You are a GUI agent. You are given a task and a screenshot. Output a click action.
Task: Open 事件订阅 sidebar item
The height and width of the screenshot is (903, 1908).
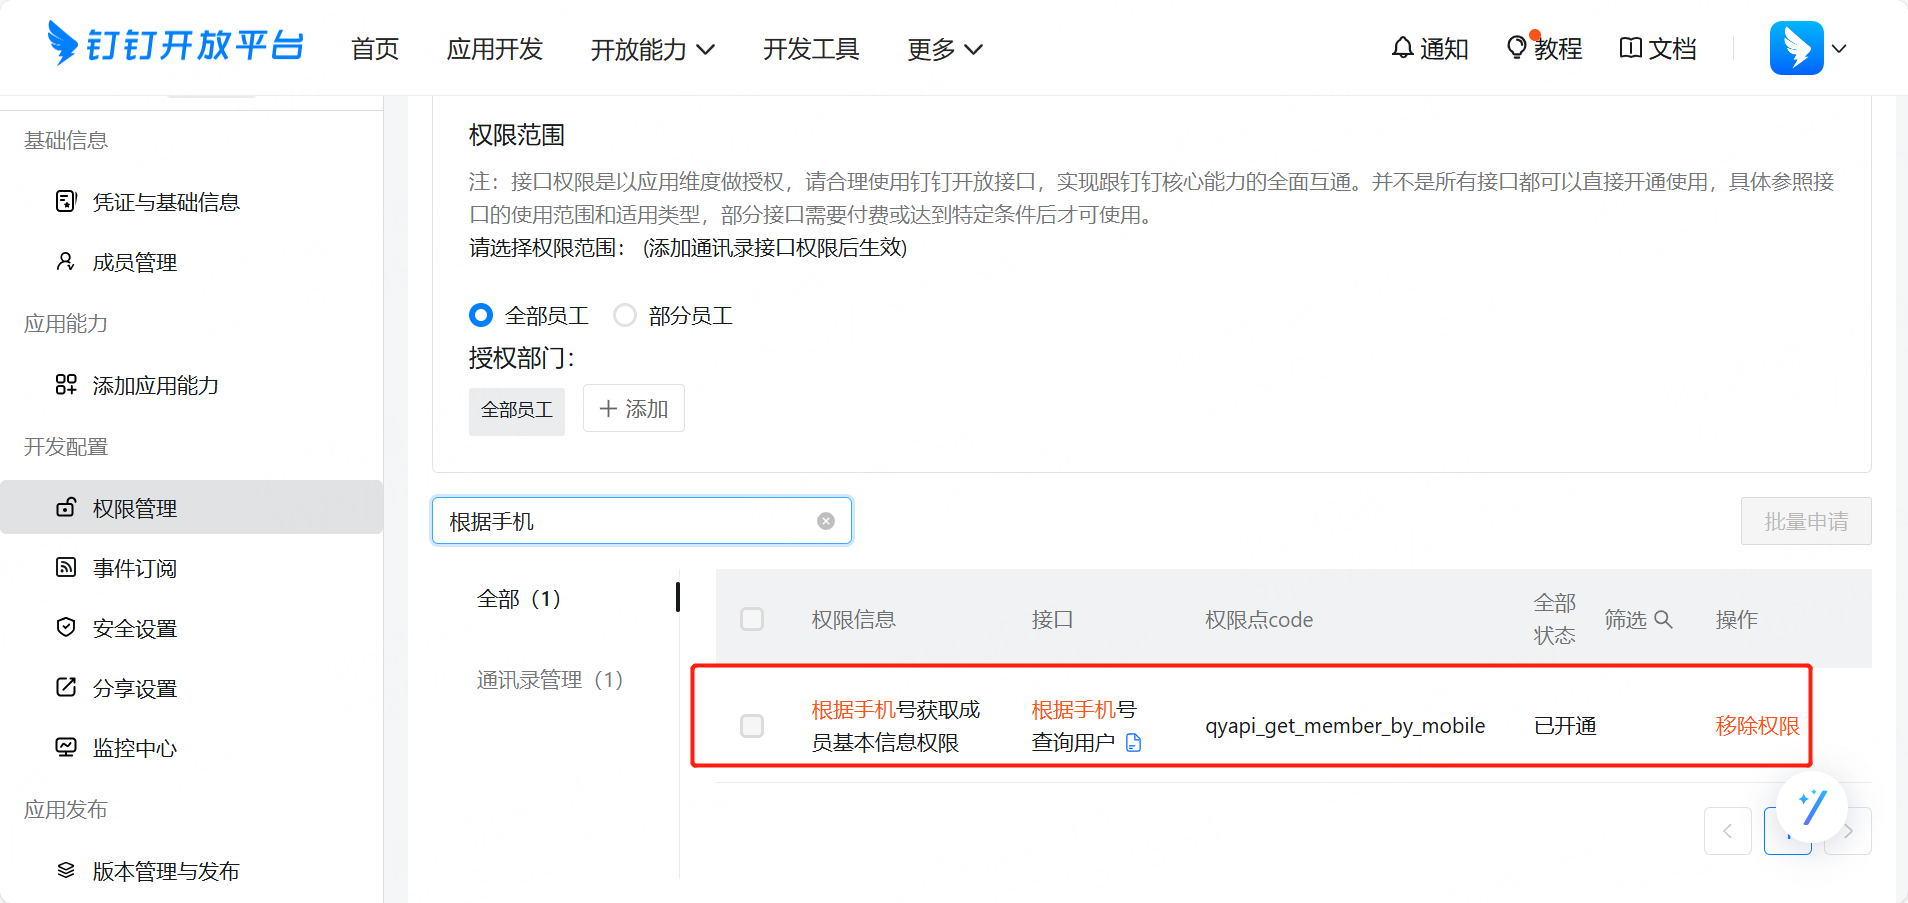click(191, 568)
